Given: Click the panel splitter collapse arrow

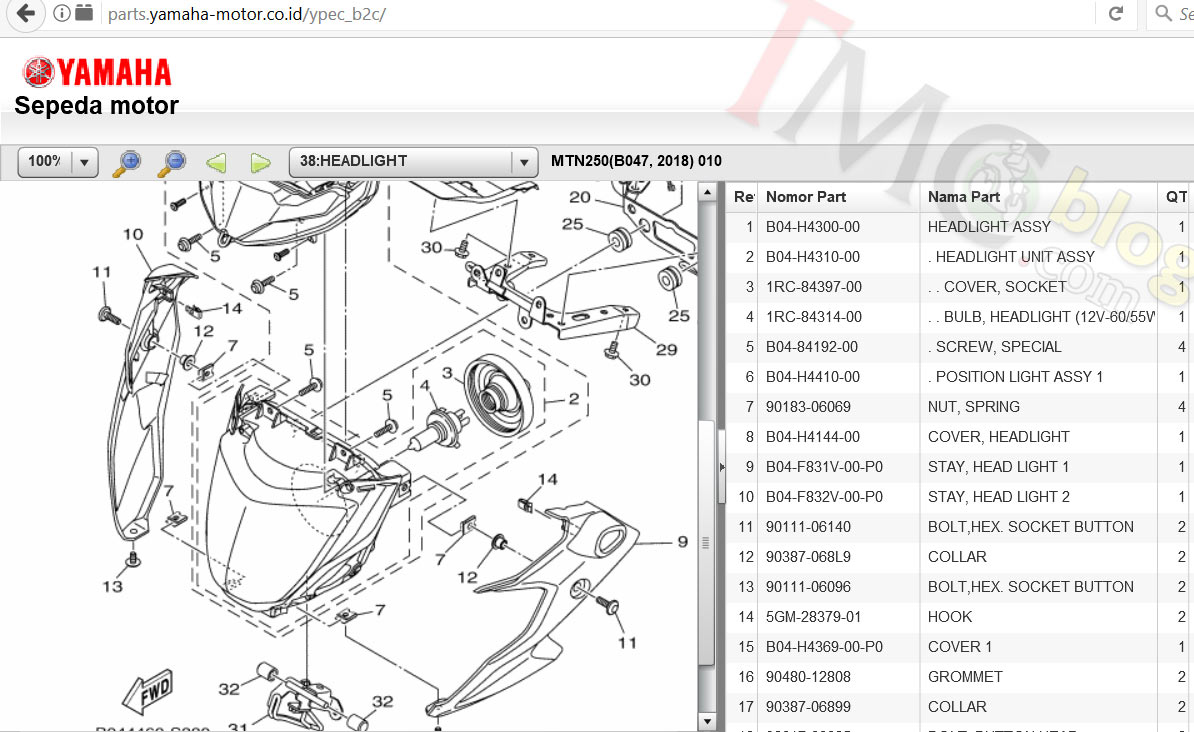Looking at the screenshot, I should [722, 467].
